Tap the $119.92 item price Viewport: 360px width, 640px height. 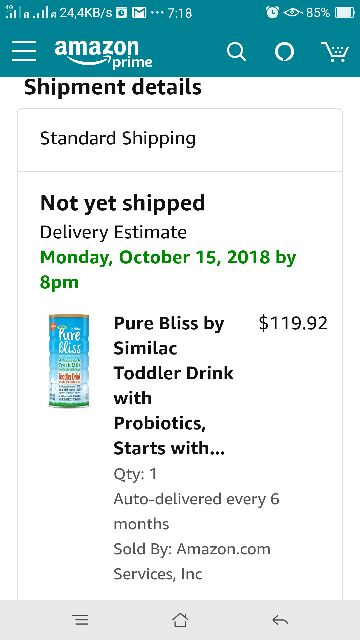click(x=293, y=324)
